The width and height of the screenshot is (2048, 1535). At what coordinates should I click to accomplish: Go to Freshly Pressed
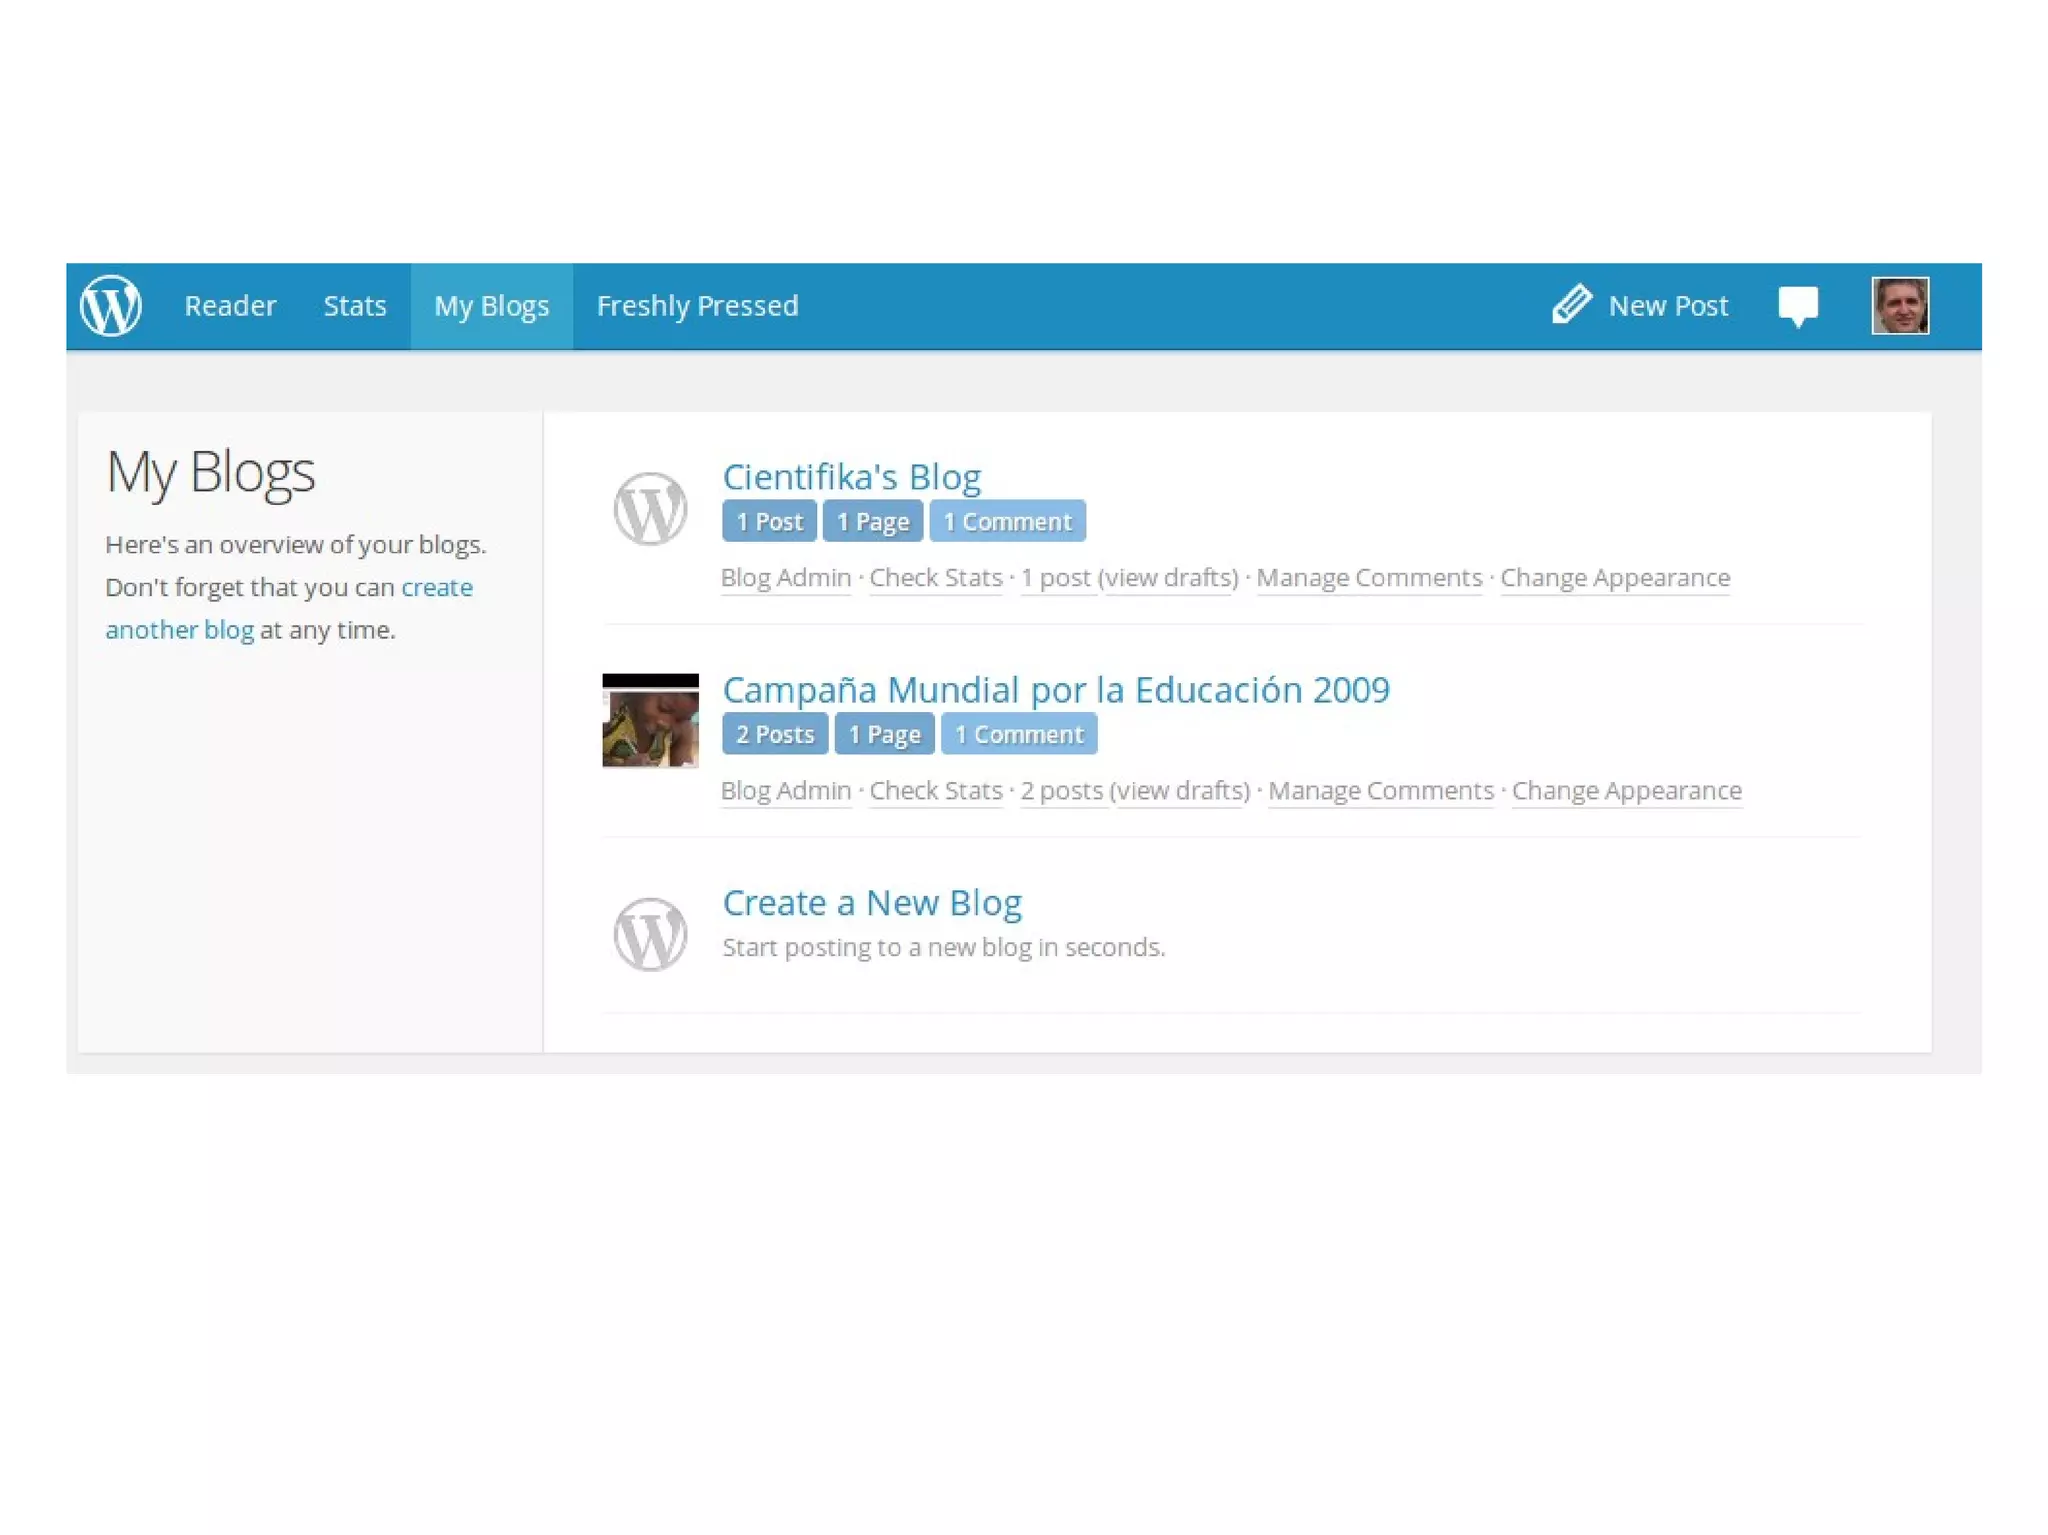pyautogui.click(x=697, y=306)
